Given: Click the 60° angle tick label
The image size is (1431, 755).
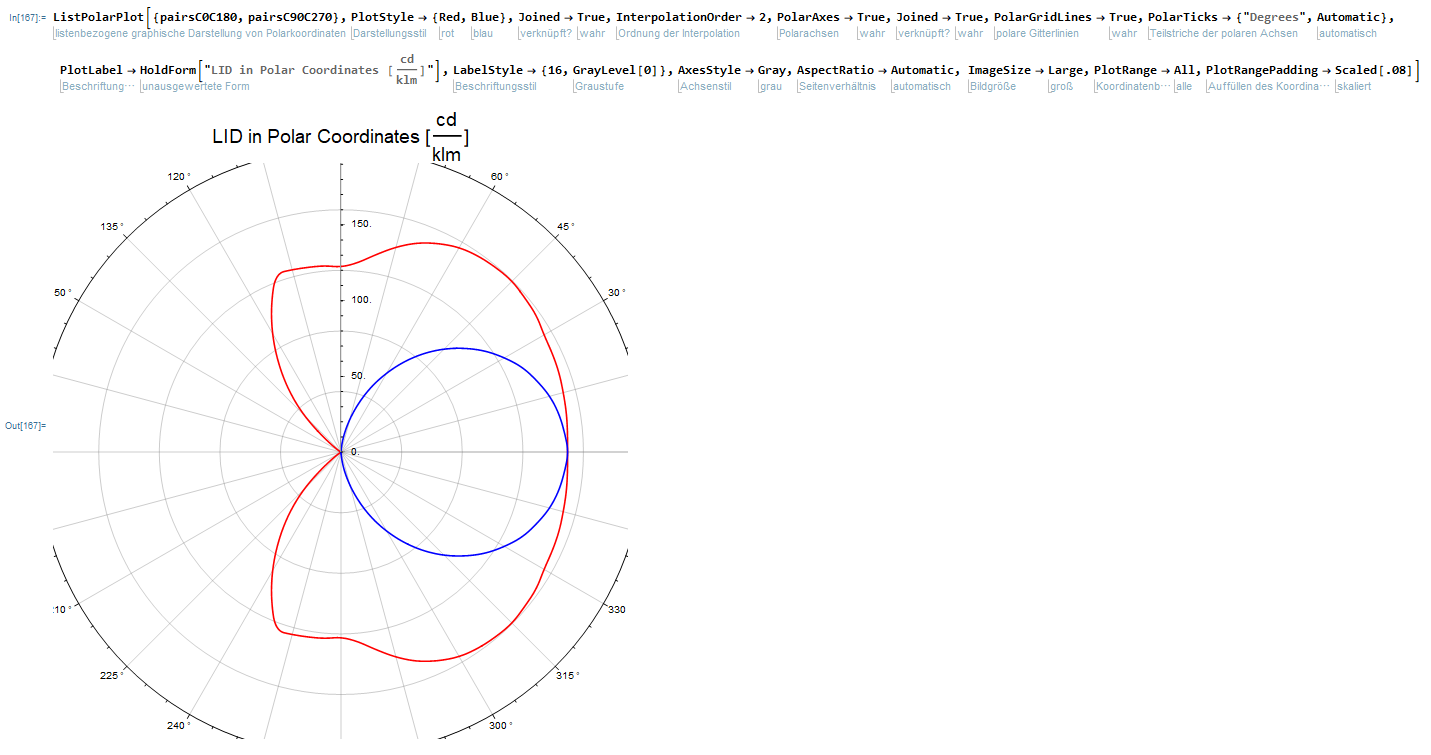Looking at the screenshot, I should (500, 177).
